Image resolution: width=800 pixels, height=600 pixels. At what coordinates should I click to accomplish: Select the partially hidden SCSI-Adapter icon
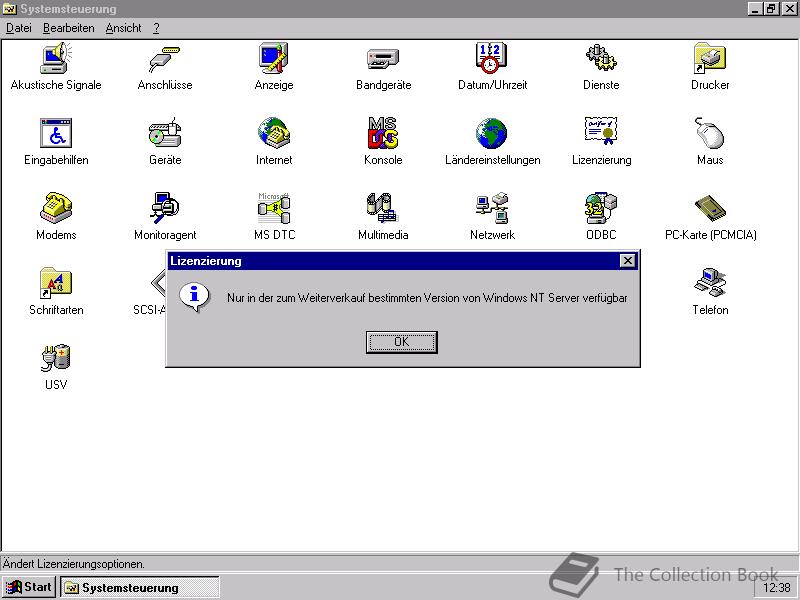click(157, 283)
